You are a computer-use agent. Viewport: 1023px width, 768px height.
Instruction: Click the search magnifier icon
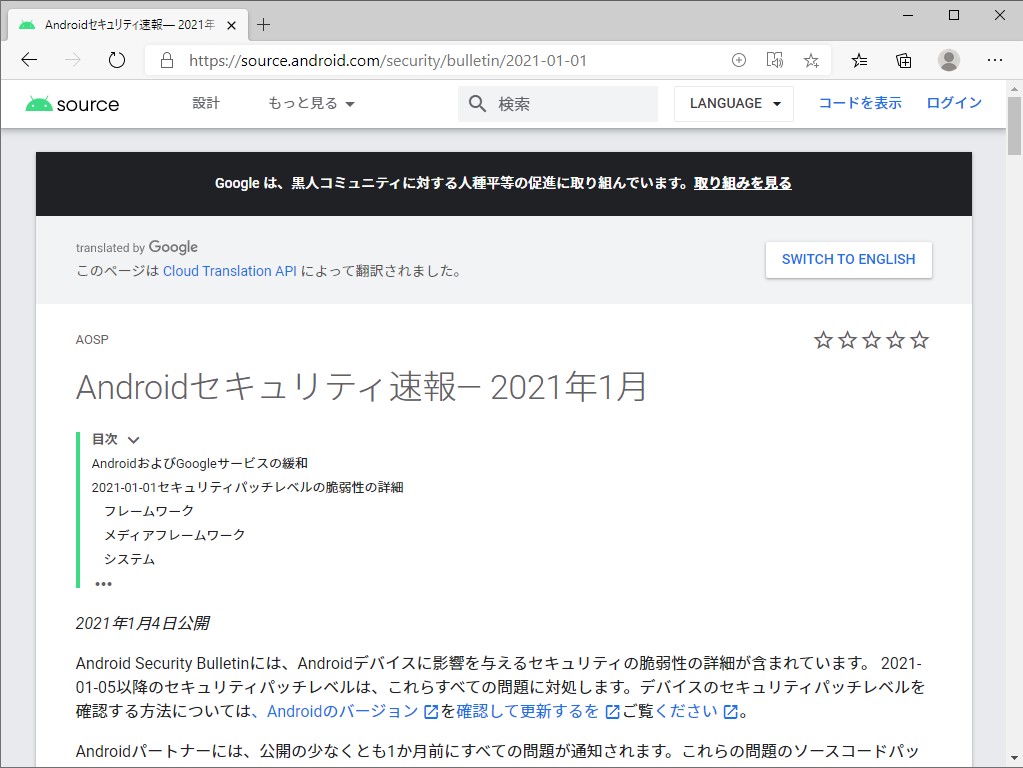(x=476, y=103)
